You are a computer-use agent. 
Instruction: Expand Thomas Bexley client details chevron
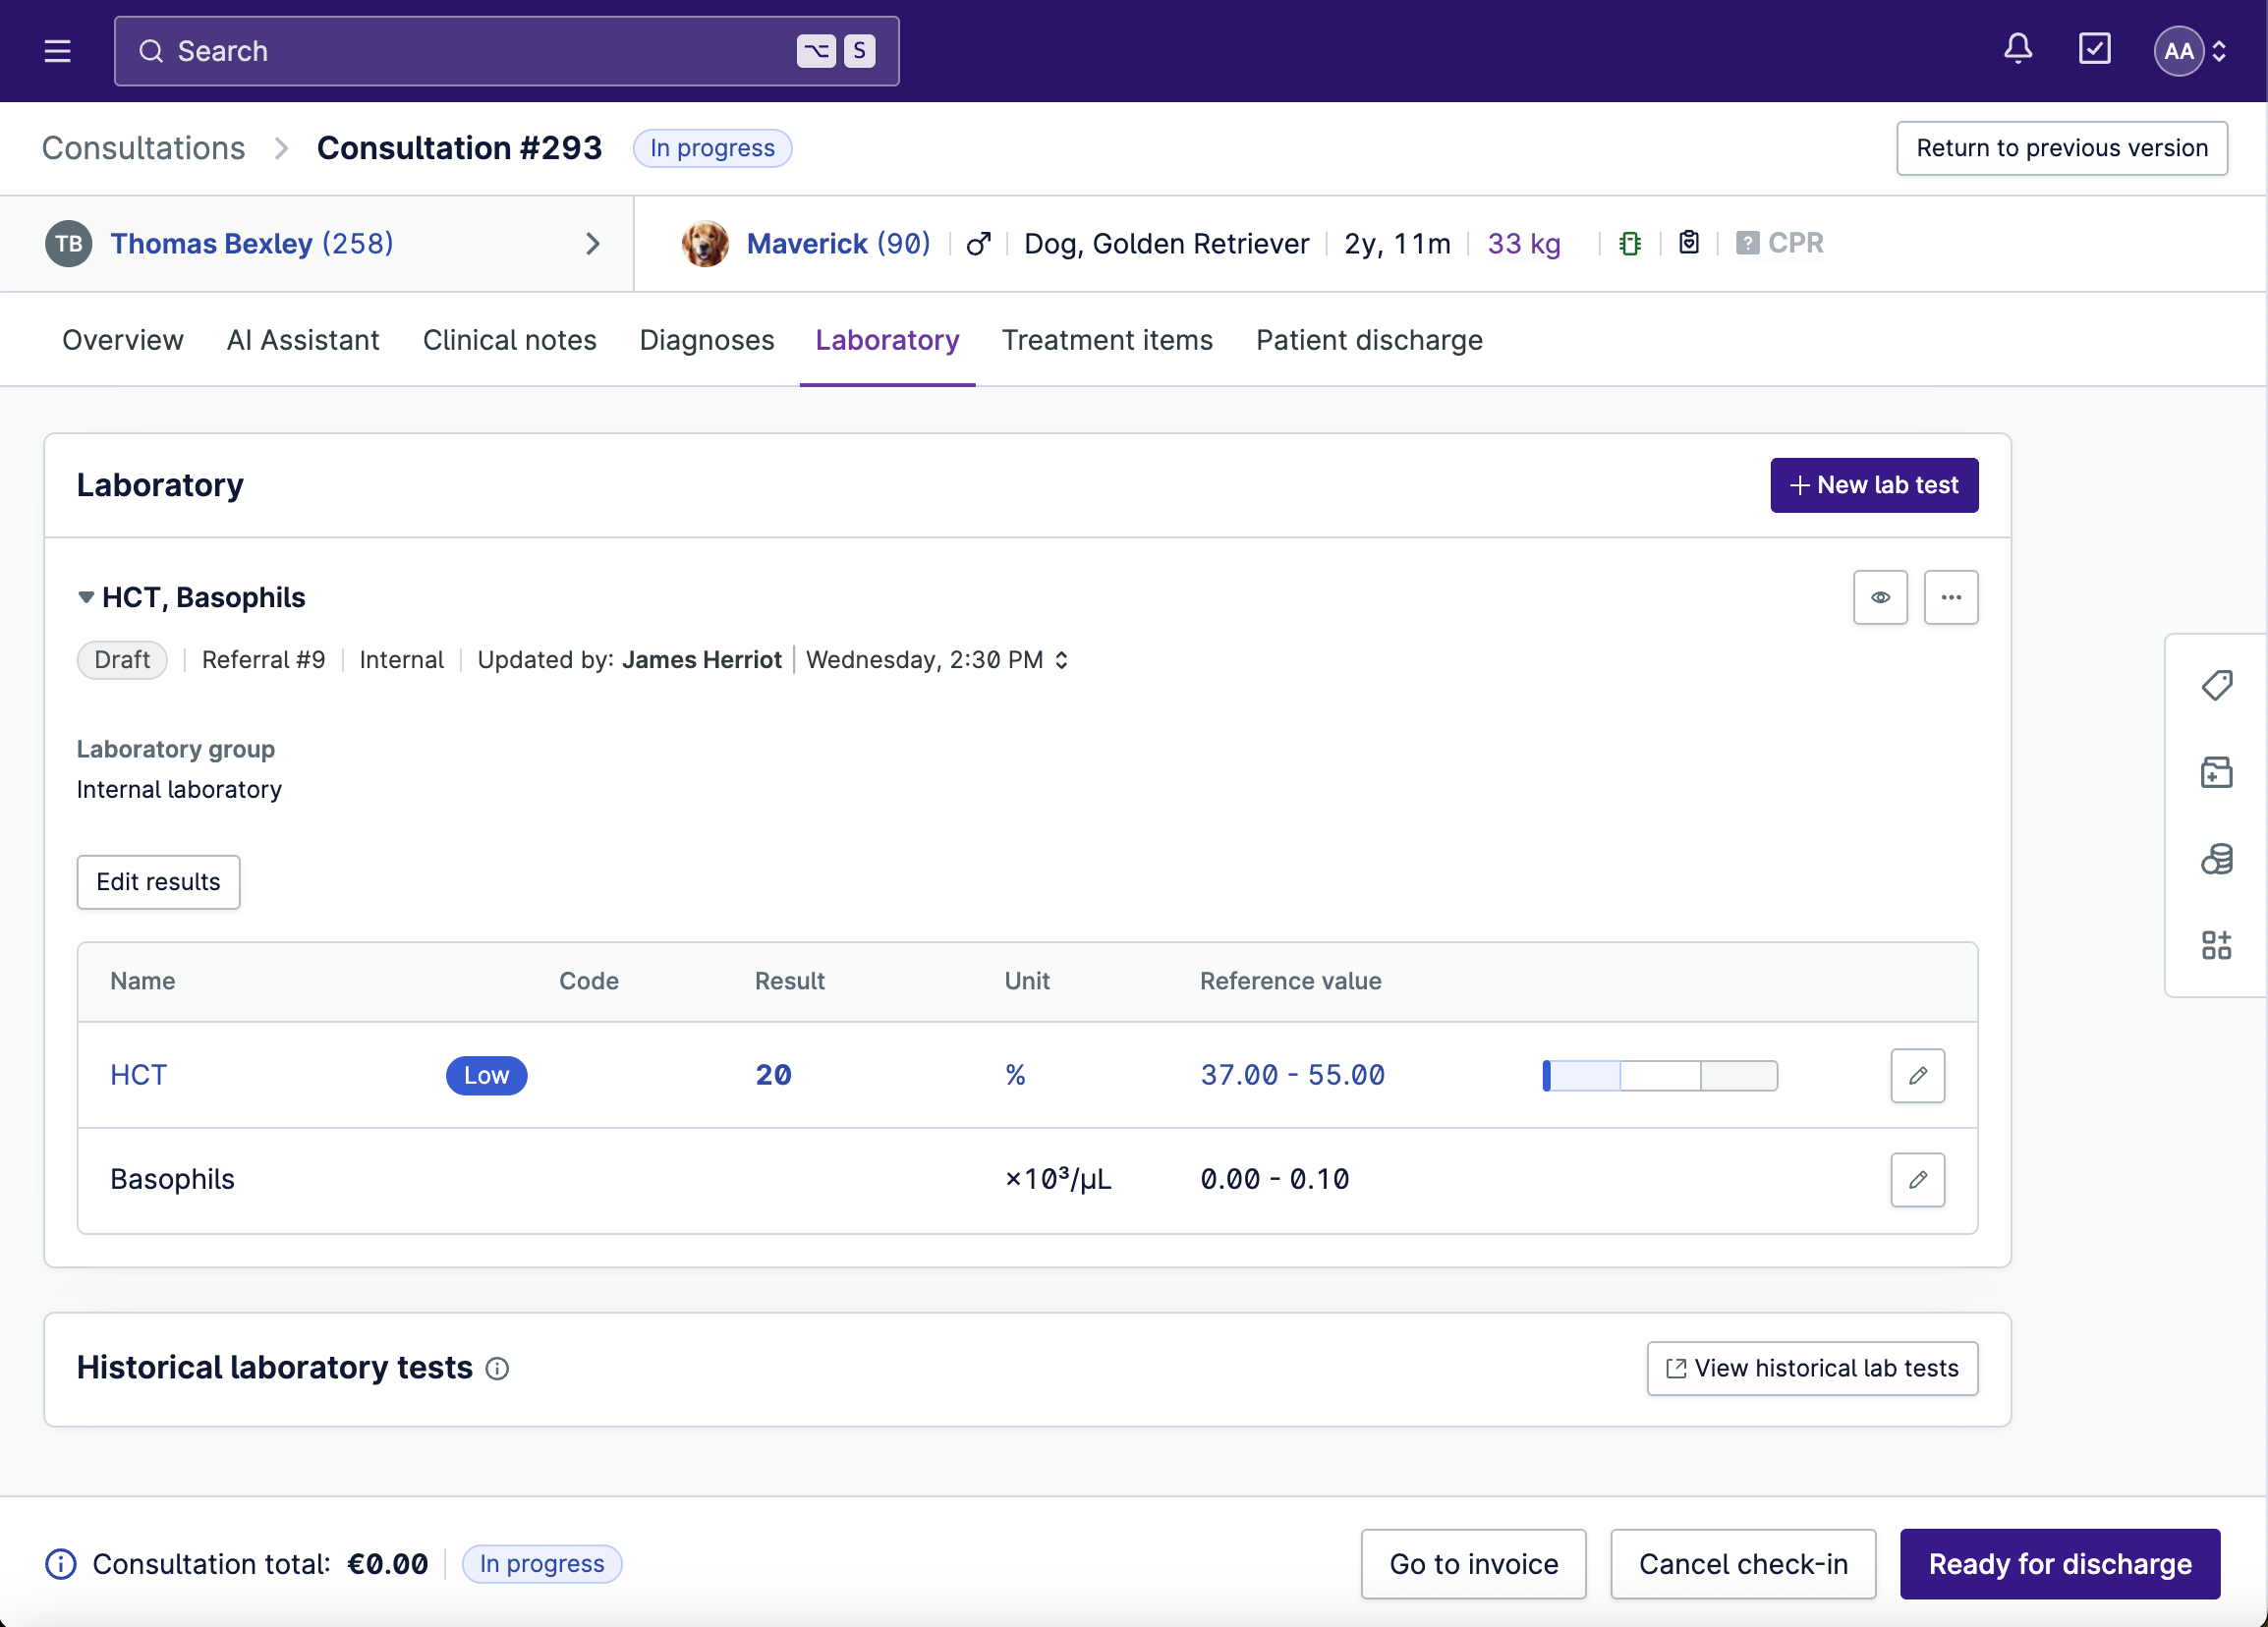click(592, 244)
